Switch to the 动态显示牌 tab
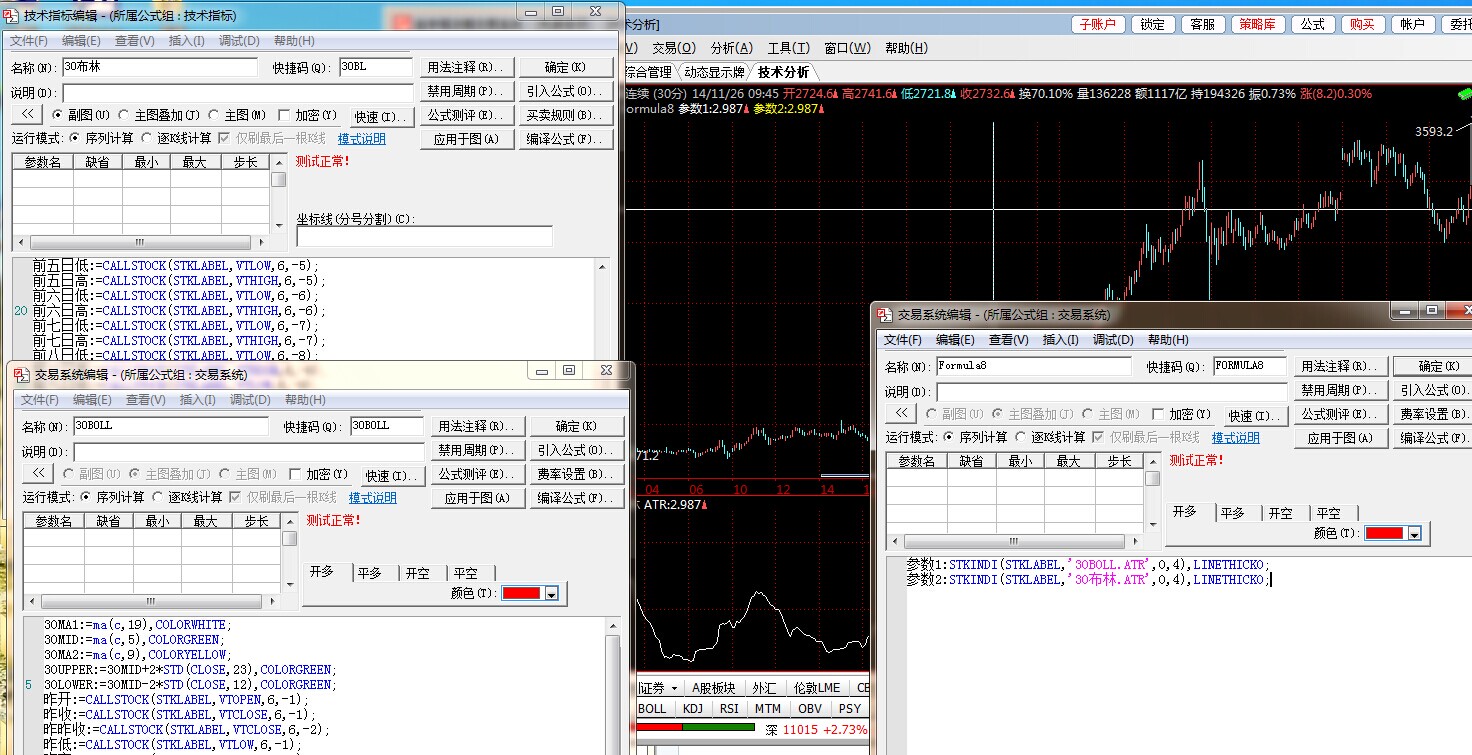Image resolution: width=1472 pixels, height=755 pixels. click(714, 72)
